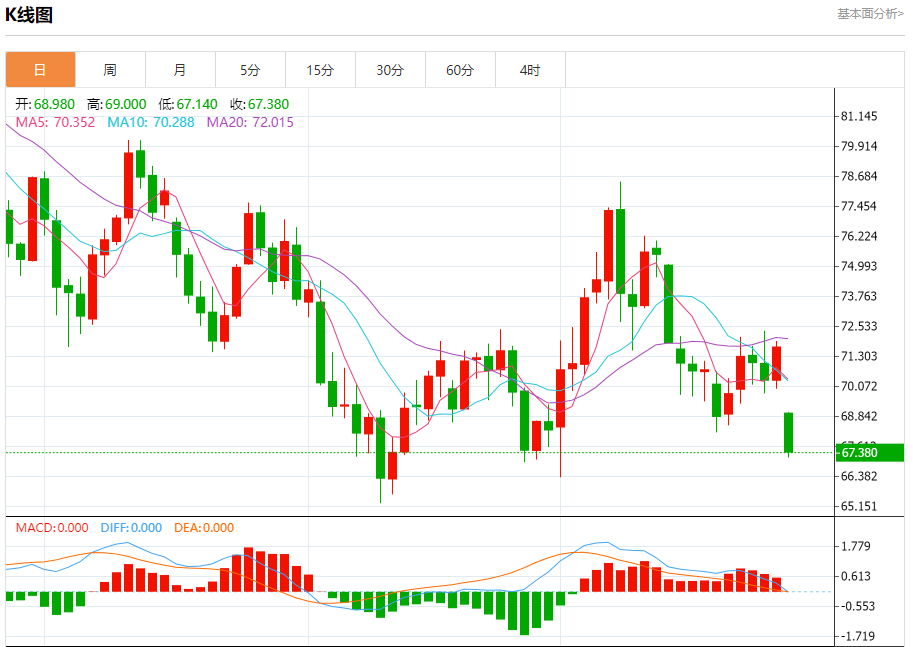
Task: Click the latest green candlestick near 68.842
Action: (788, 433)
